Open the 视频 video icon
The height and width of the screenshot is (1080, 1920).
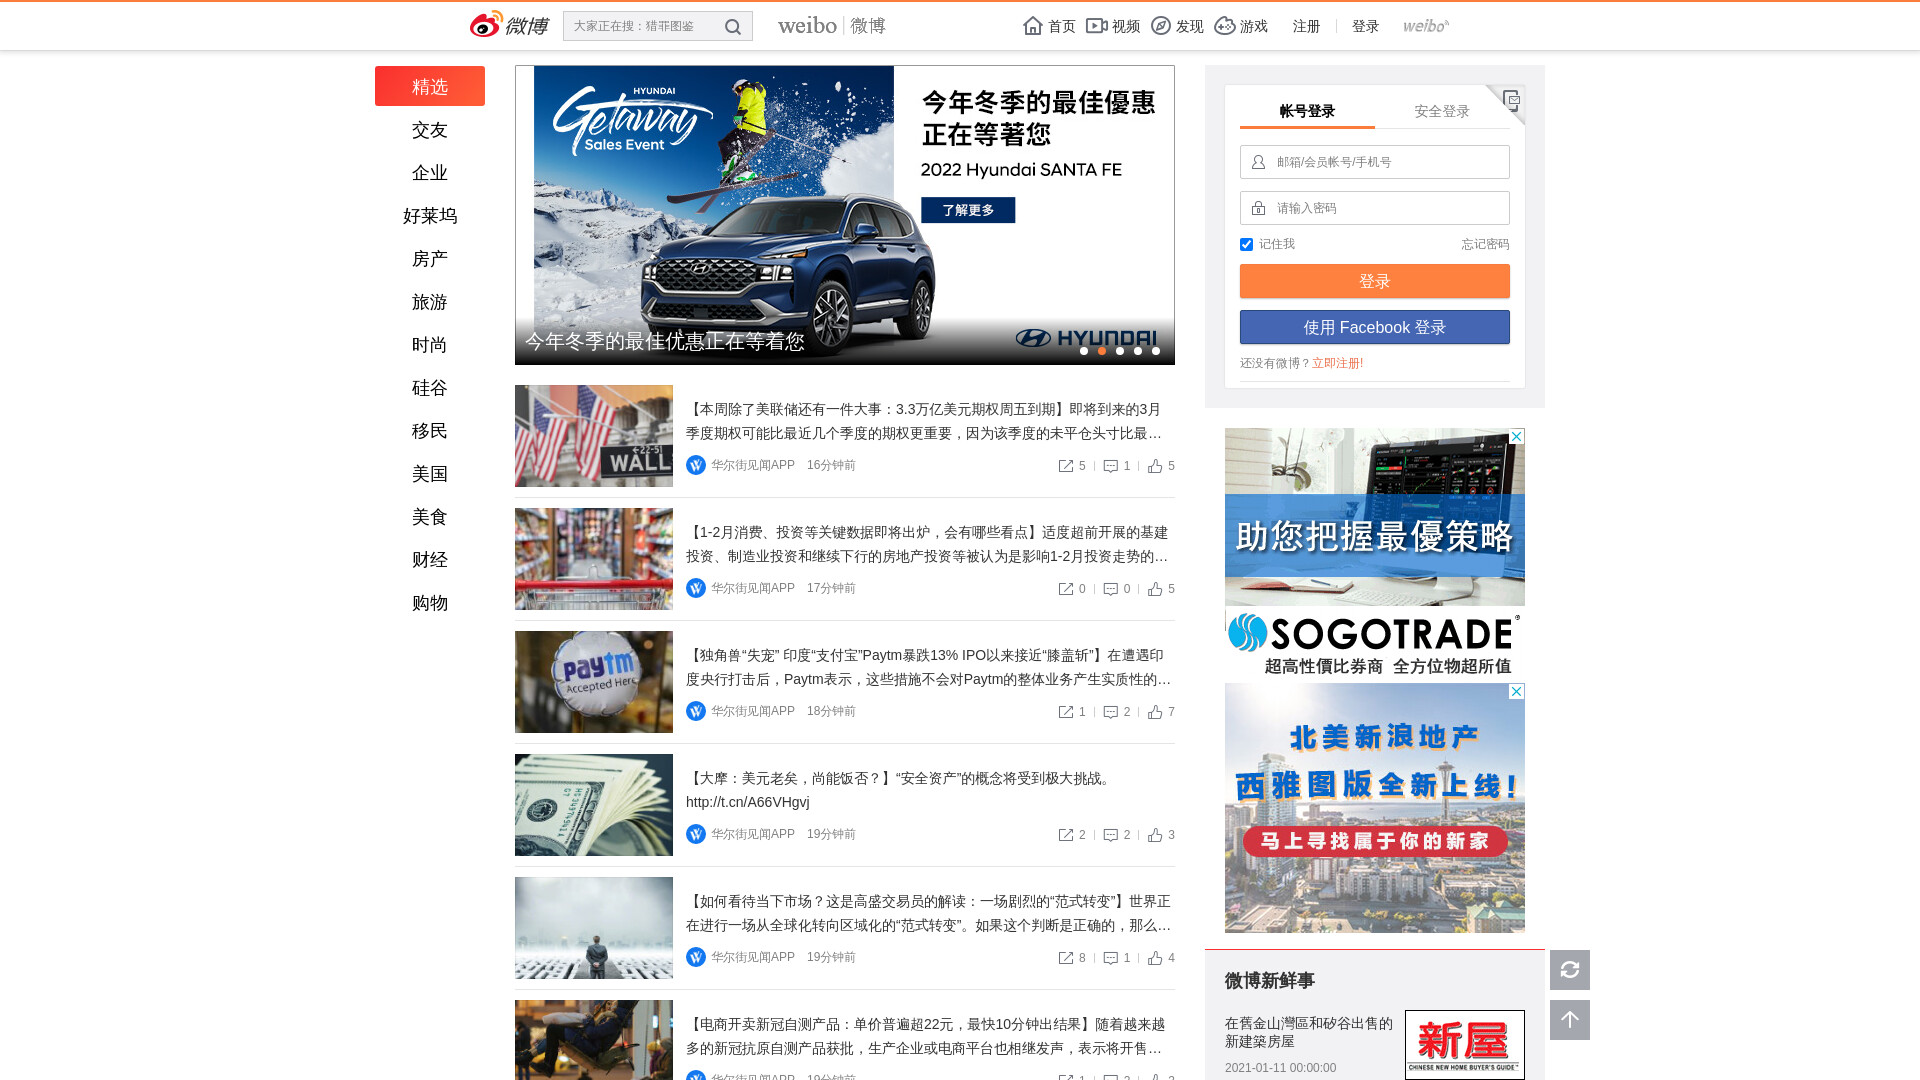tap(1096, 26)
